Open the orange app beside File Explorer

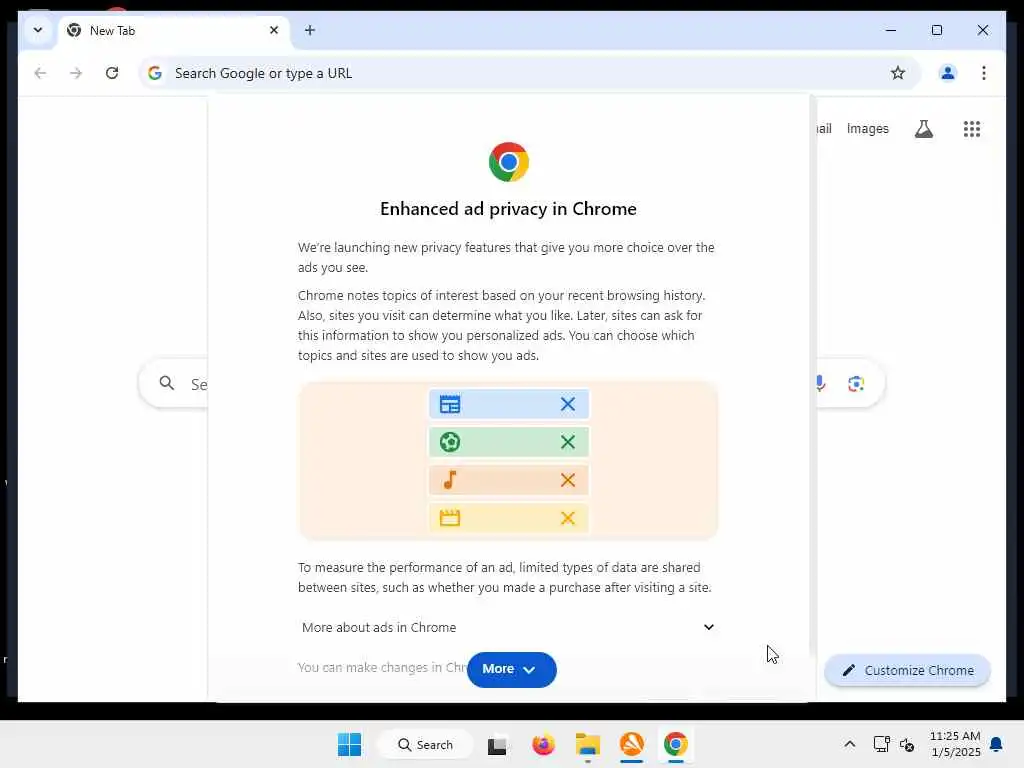pos(632,744)
